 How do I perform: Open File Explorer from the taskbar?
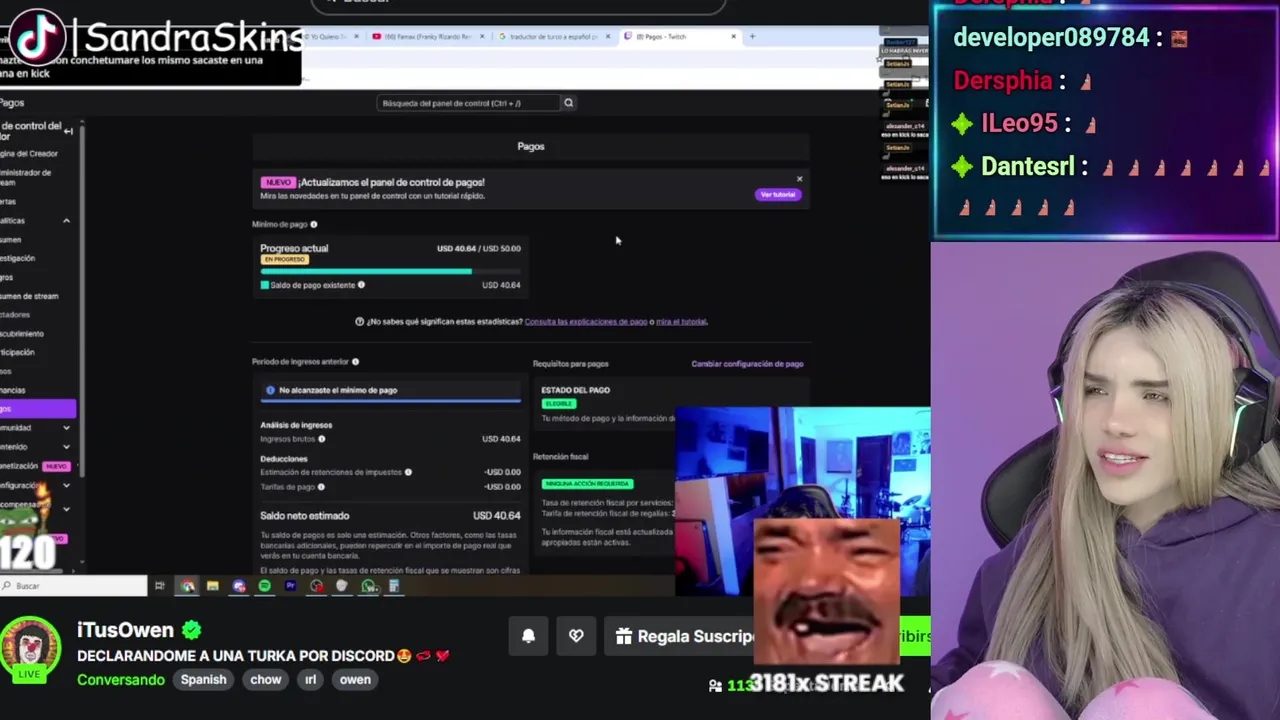pos(212,586)
